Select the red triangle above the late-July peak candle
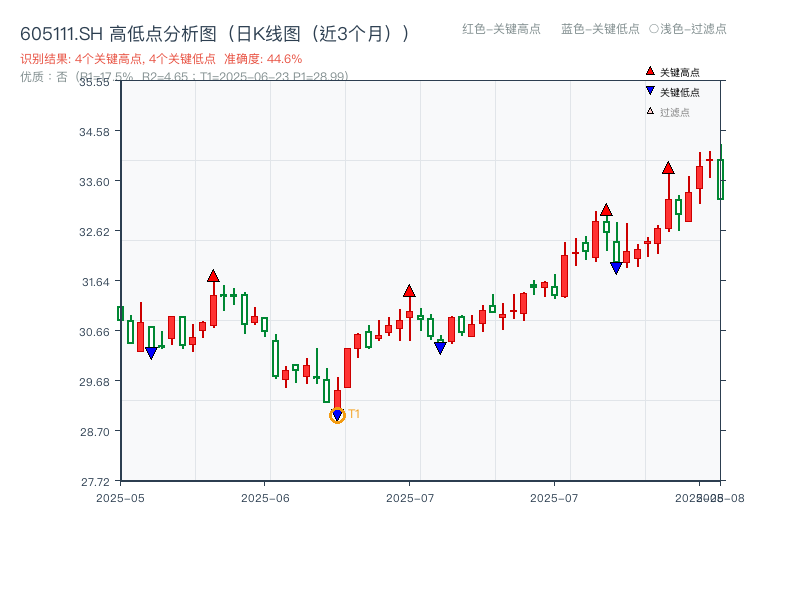The height and width of the screenshot is (600, 800). click(668, 168)
